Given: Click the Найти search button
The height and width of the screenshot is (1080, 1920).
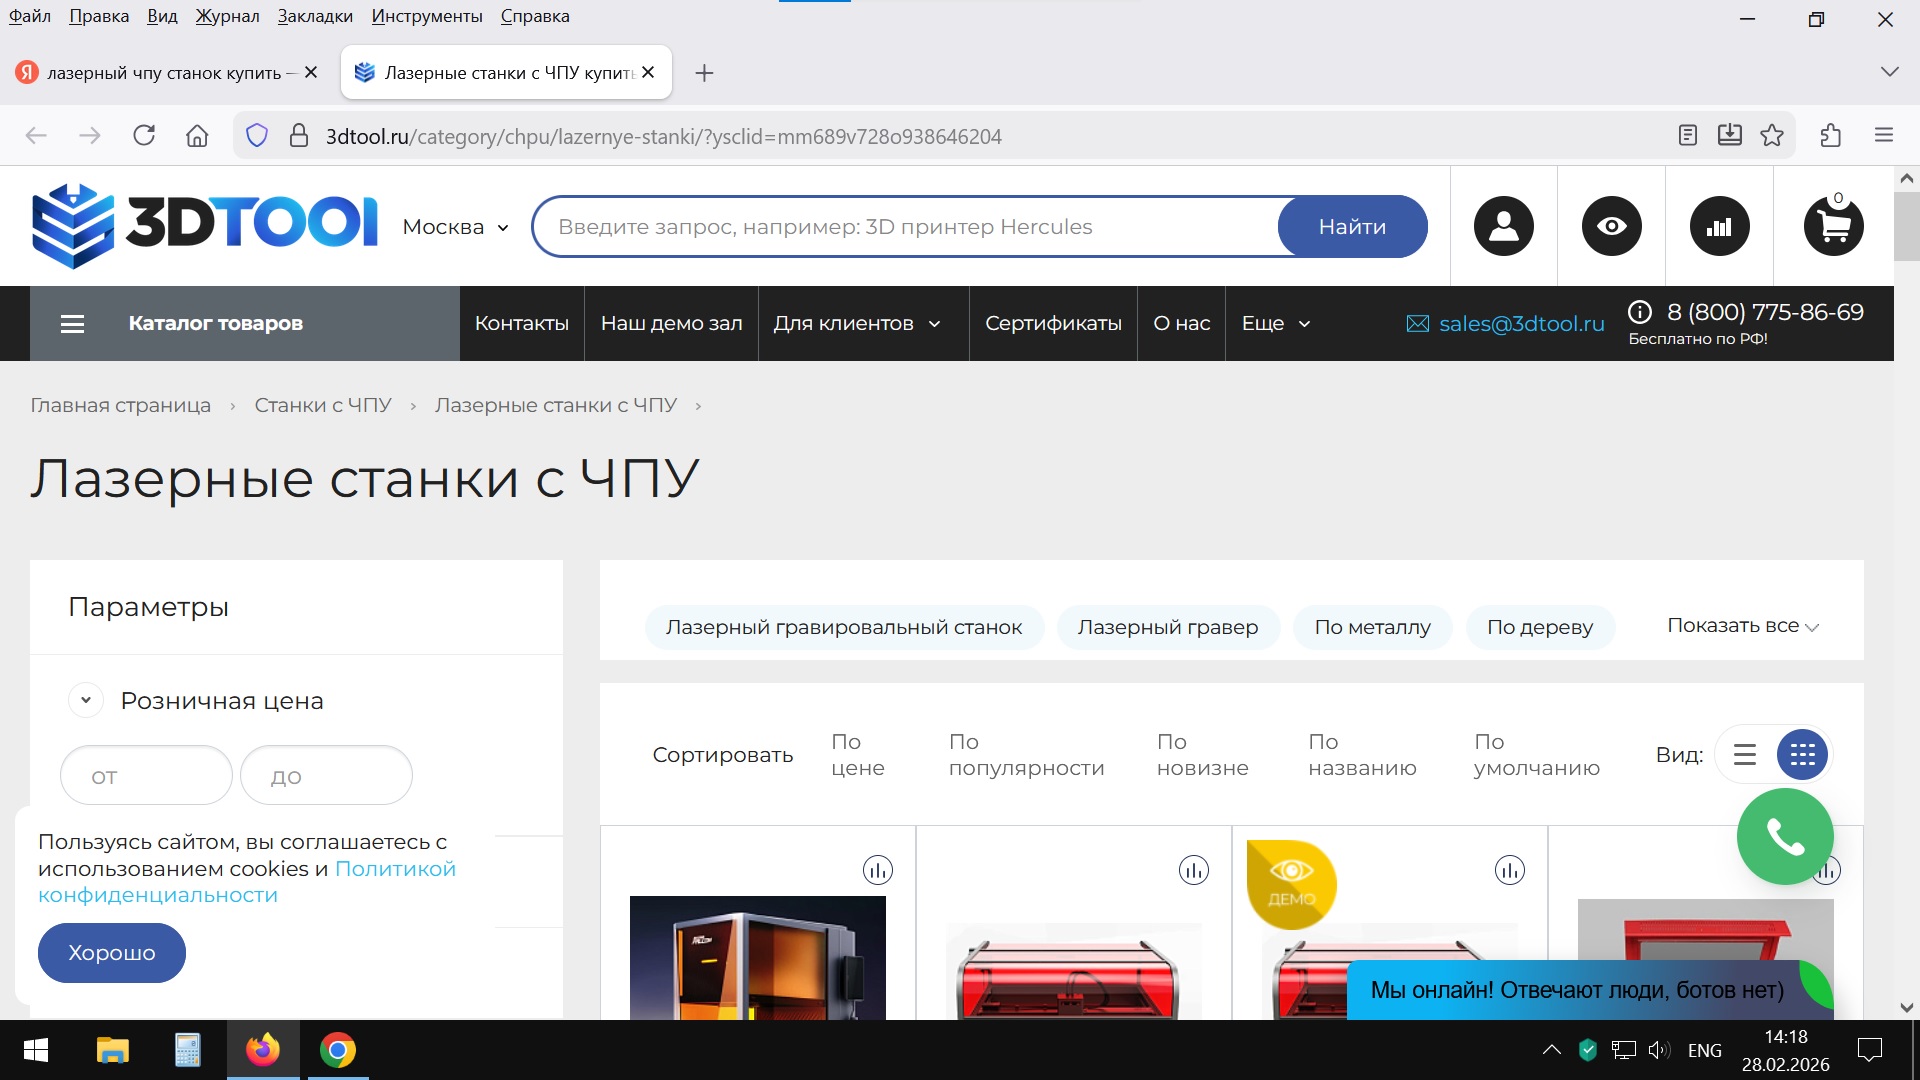Looking at the screenshot, I should [x=1352, y=227].
